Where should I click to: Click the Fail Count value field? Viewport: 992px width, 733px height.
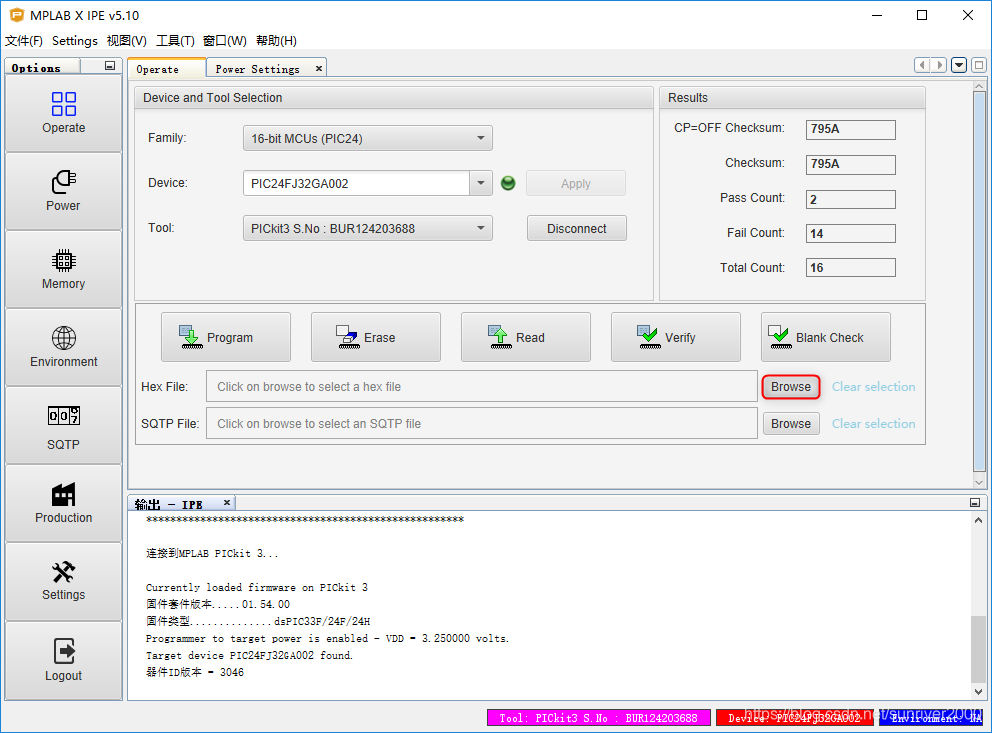click(850, 233)
